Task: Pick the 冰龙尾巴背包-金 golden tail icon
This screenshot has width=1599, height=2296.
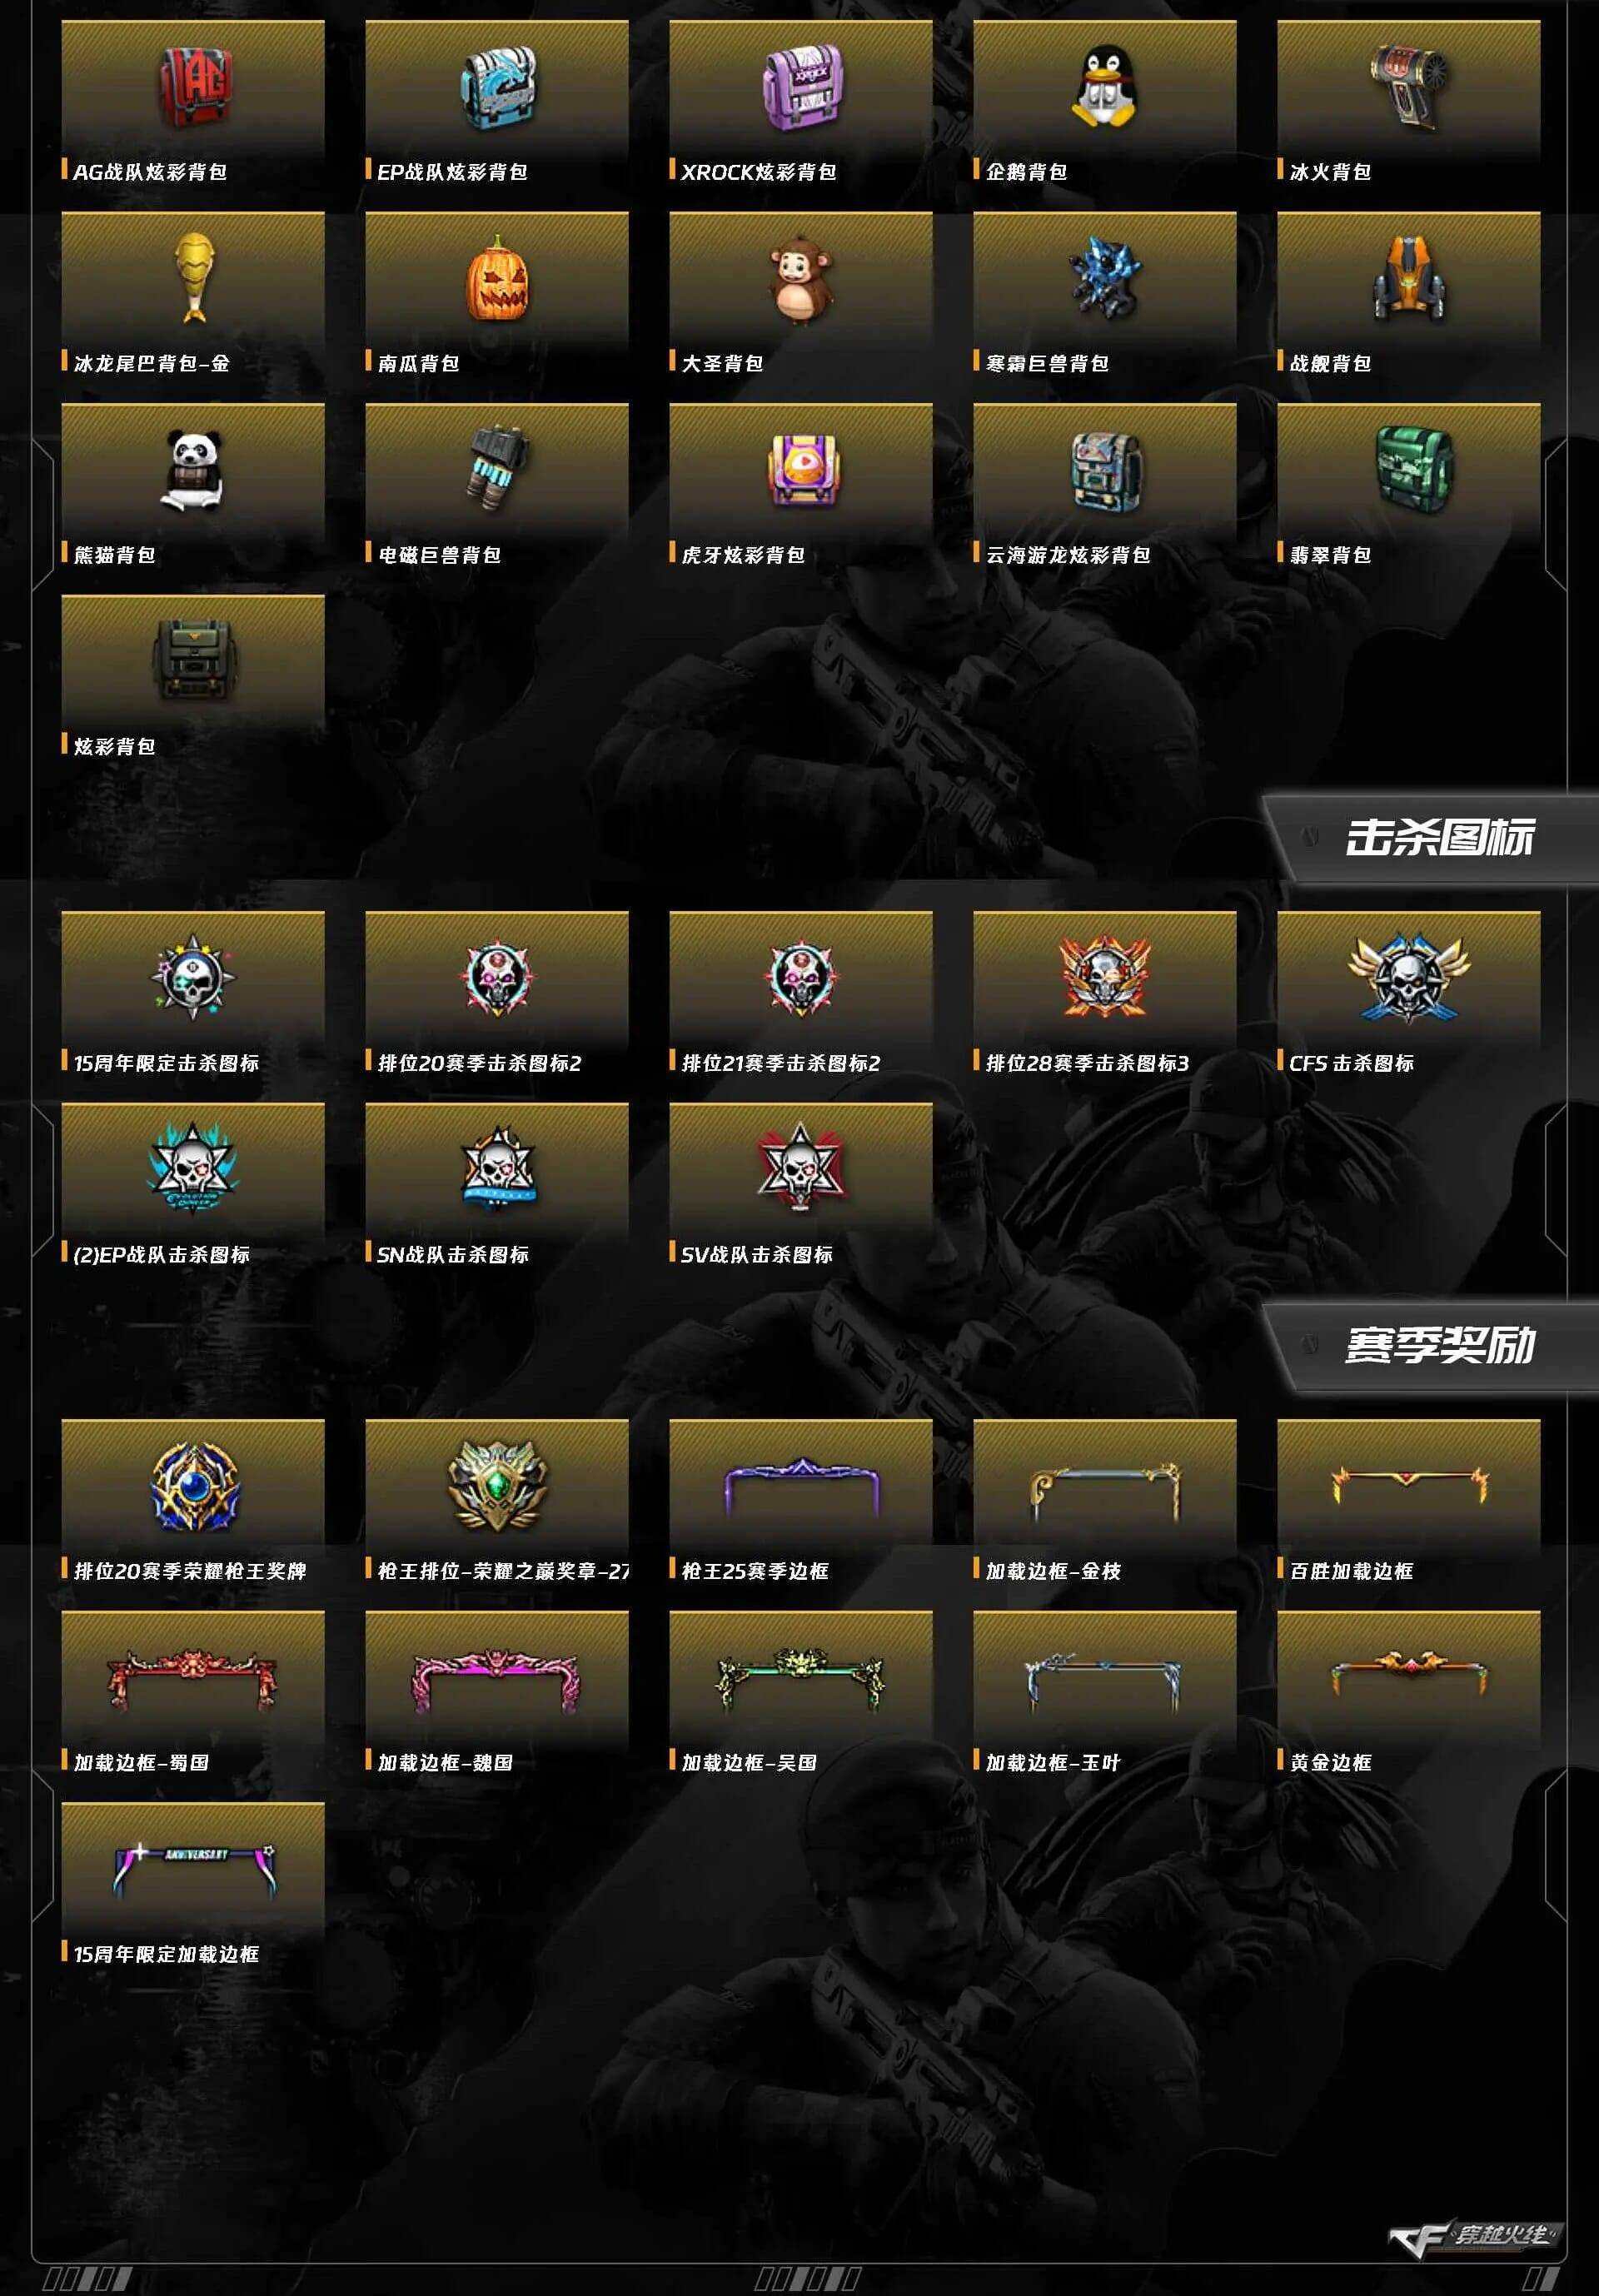Action: (x=194, y=278)
